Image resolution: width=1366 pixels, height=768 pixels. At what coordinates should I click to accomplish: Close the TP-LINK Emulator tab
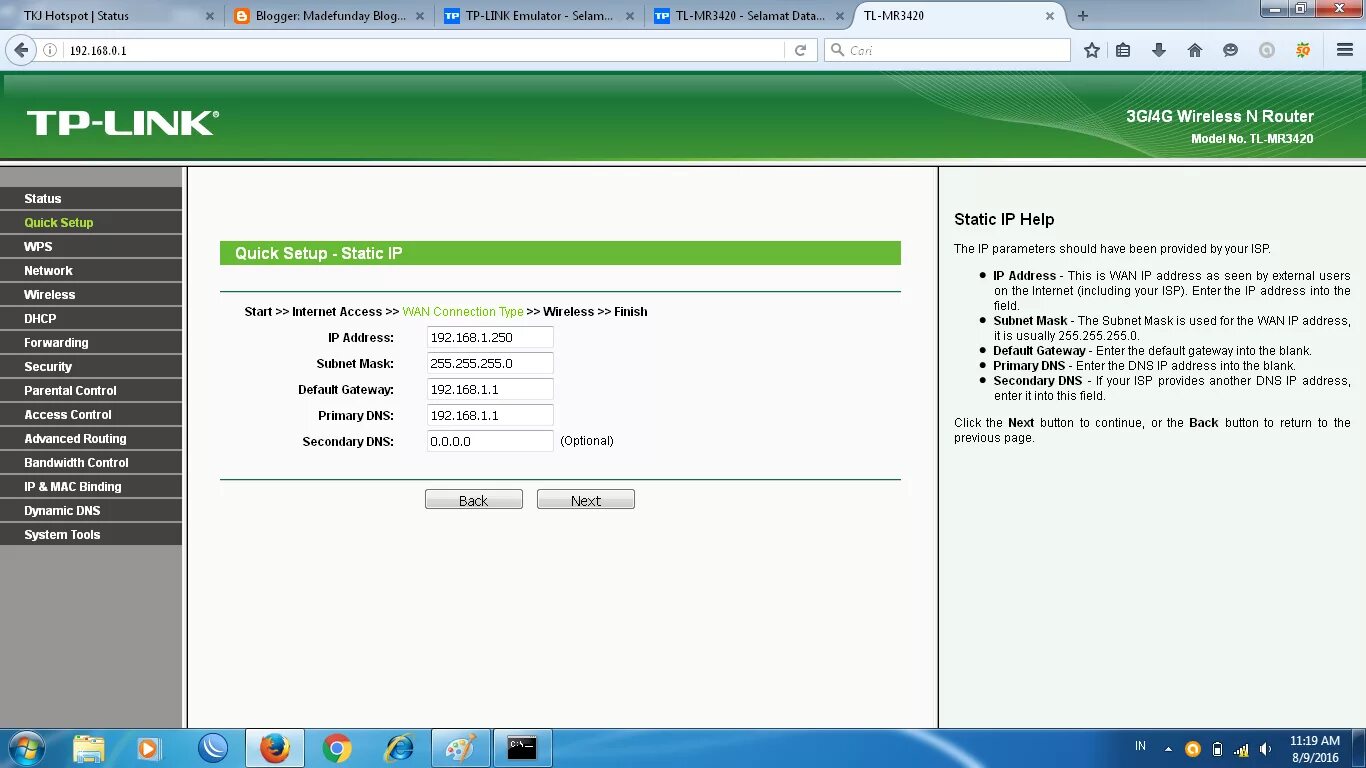630,16
